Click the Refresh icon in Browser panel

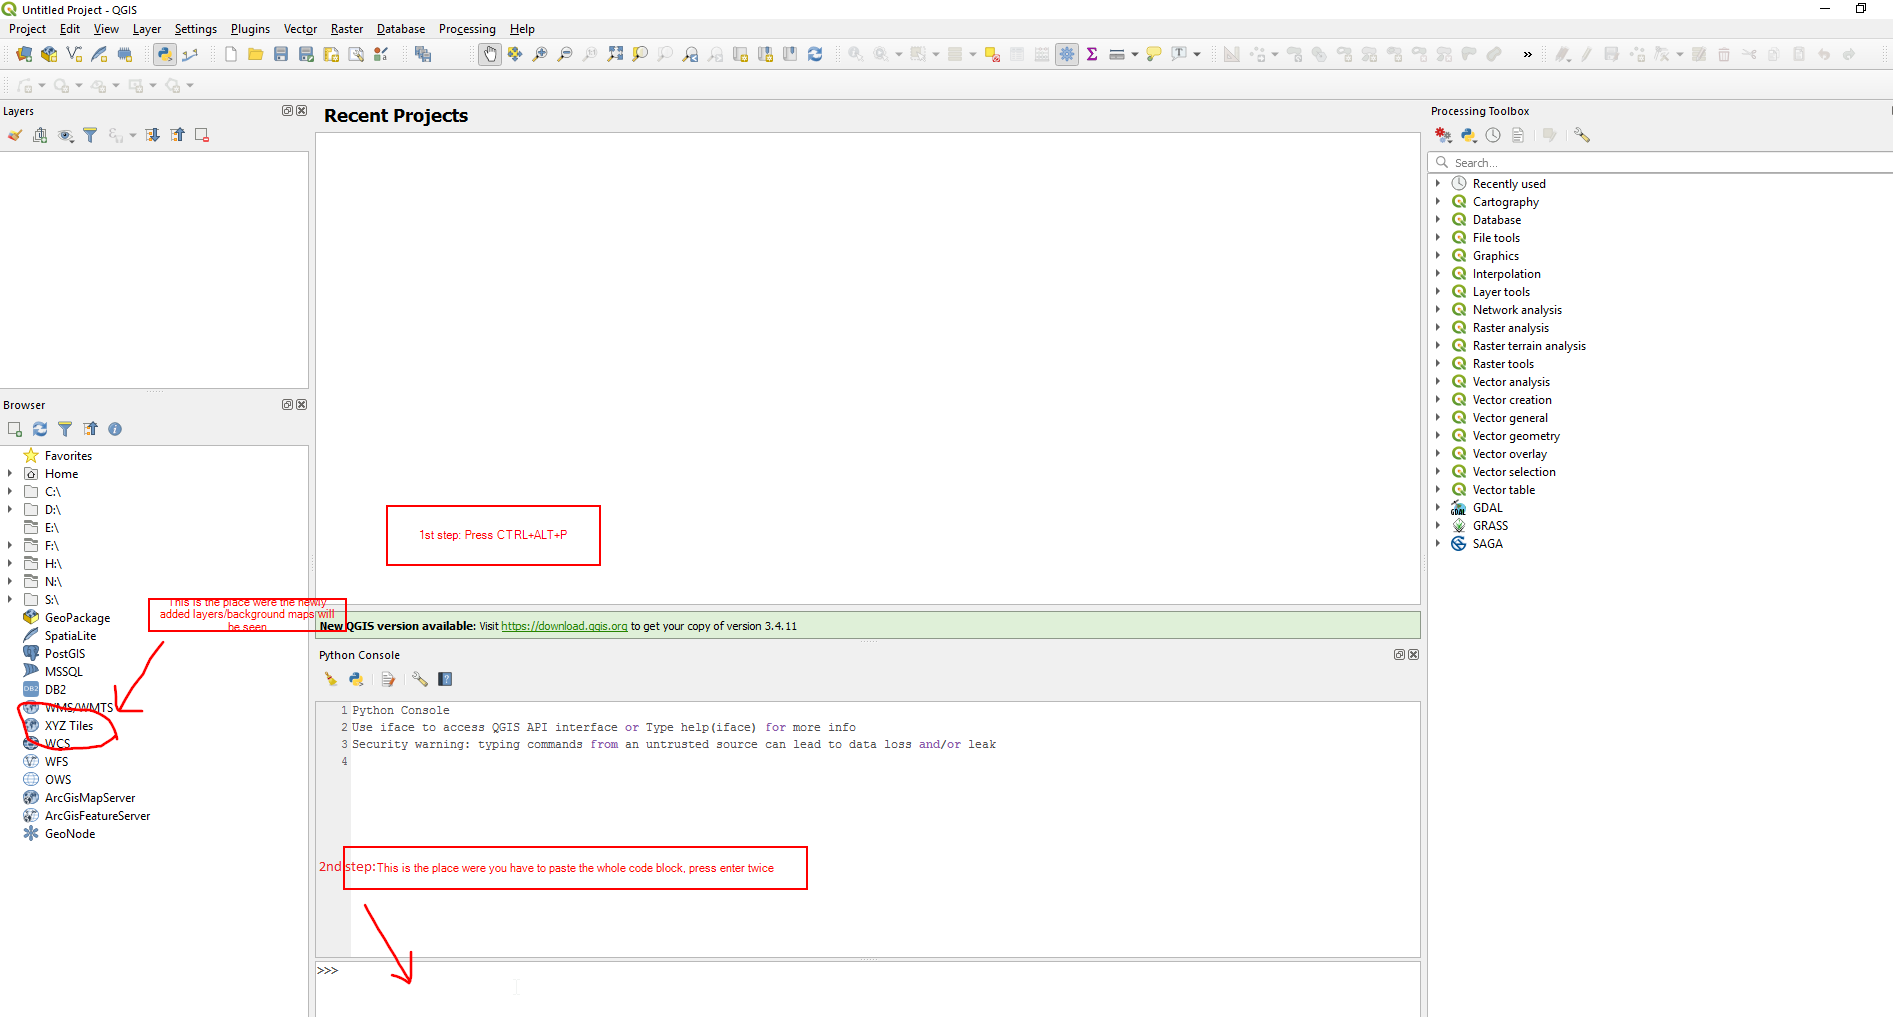(x=40, y=429)
